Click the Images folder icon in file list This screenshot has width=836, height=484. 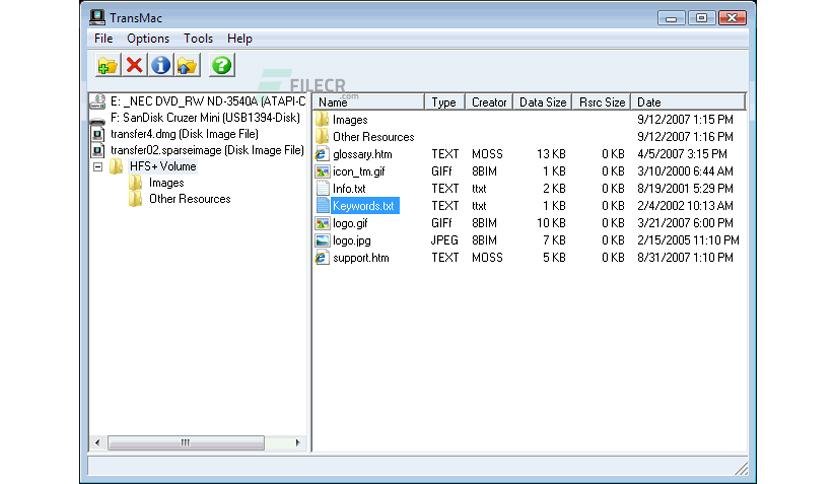click(322, 119)
